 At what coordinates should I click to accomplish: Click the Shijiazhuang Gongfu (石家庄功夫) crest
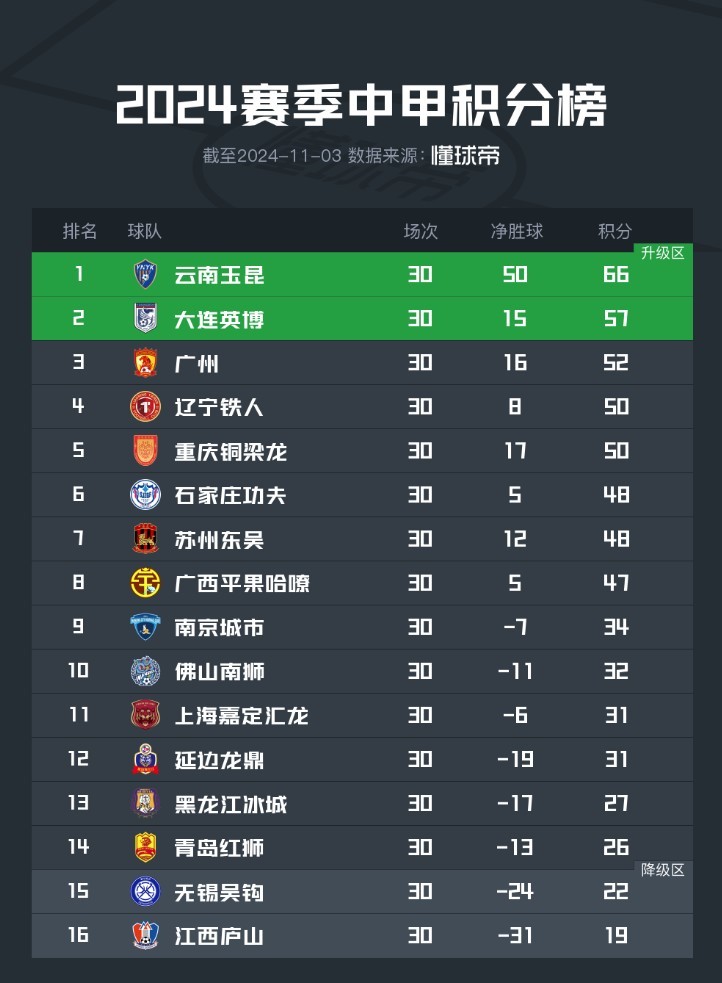[146, 494]
